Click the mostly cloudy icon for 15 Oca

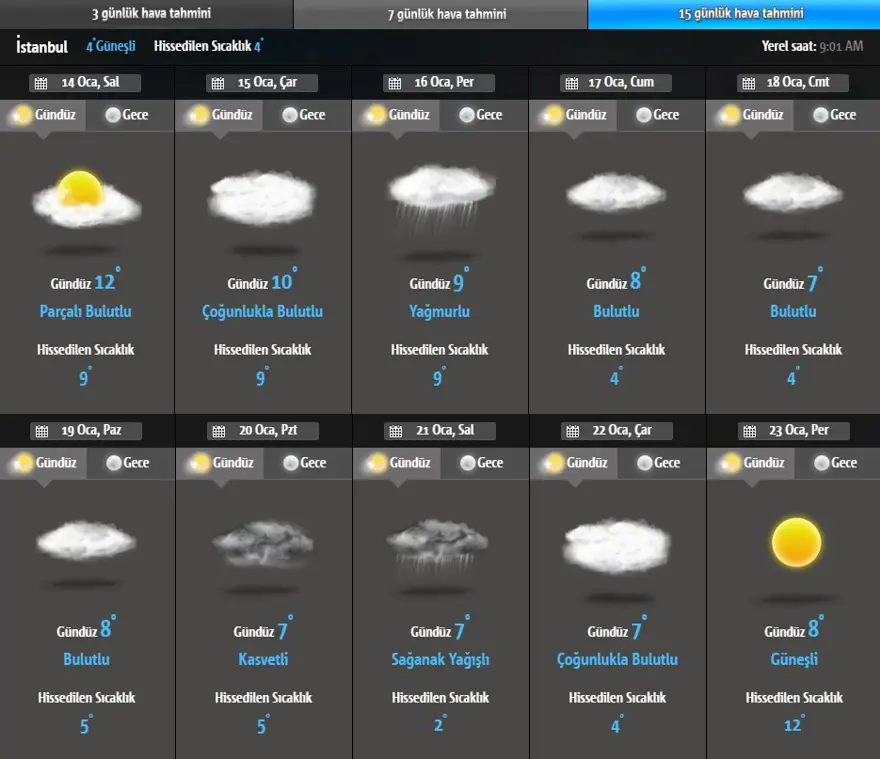coord(263,198)
